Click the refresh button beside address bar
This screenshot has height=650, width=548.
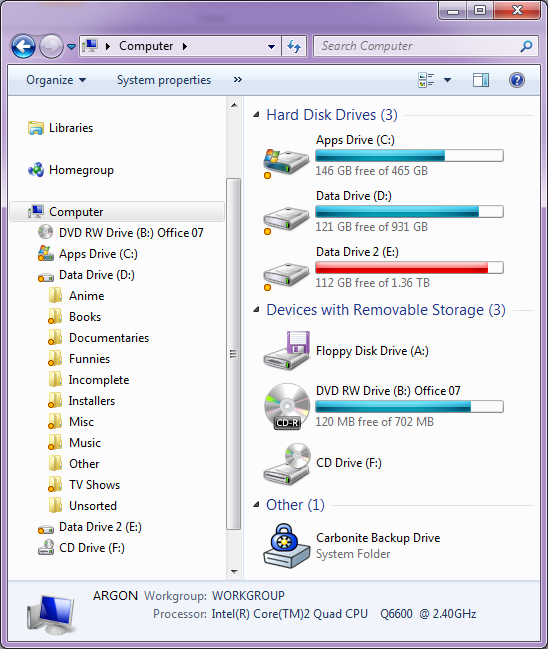294,46
